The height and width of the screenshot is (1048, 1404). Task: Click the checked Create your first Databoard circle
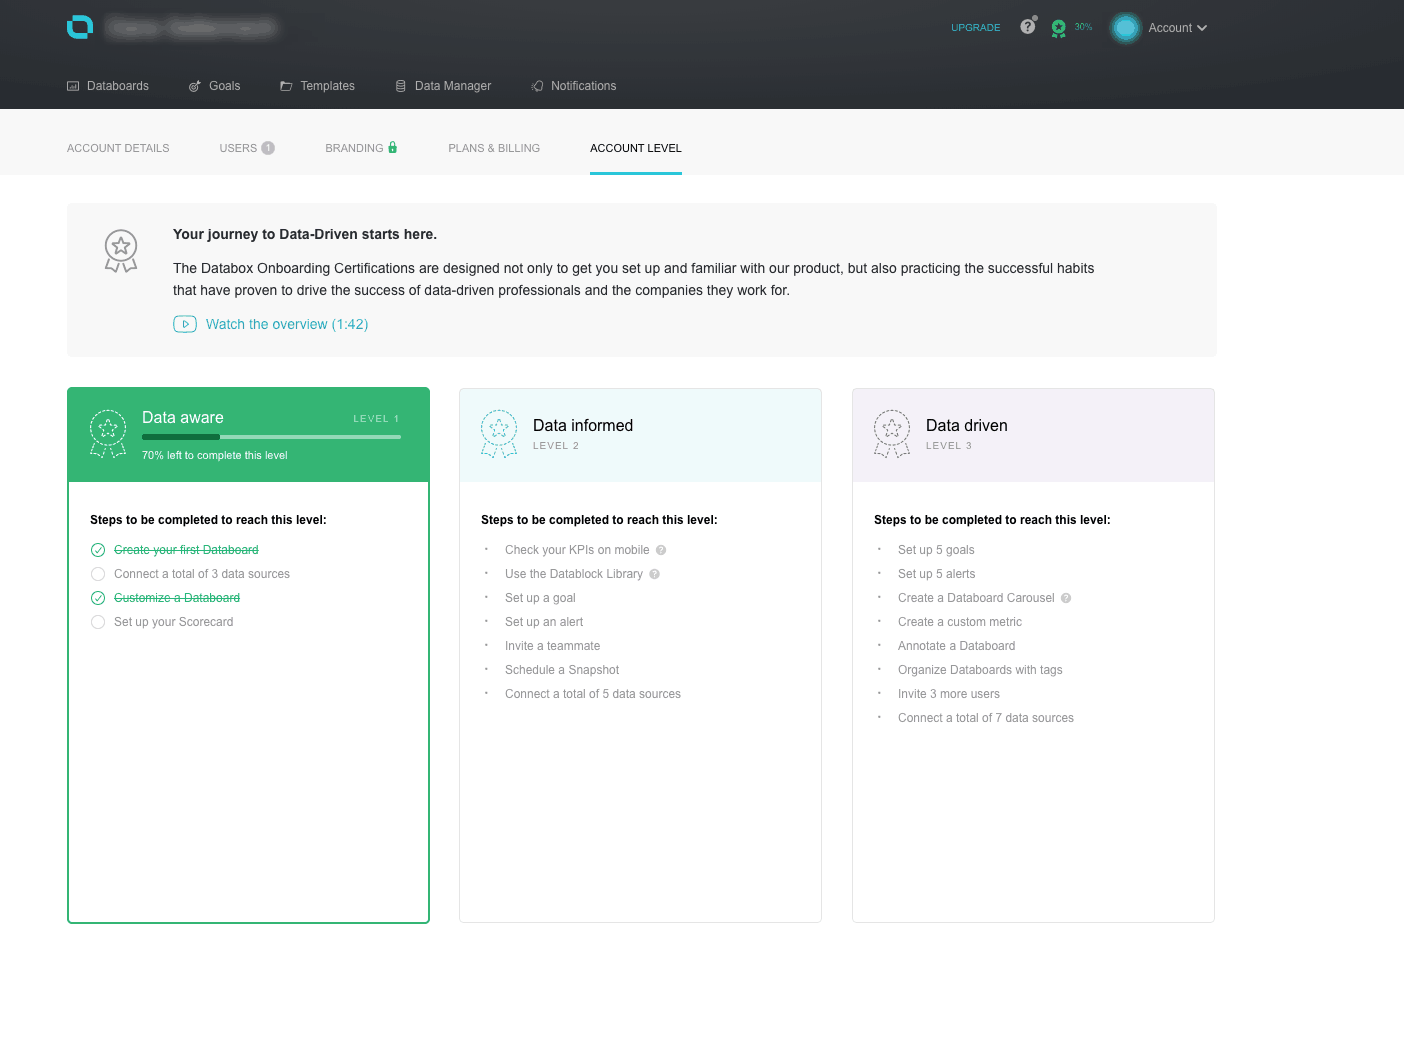point(98,550)
